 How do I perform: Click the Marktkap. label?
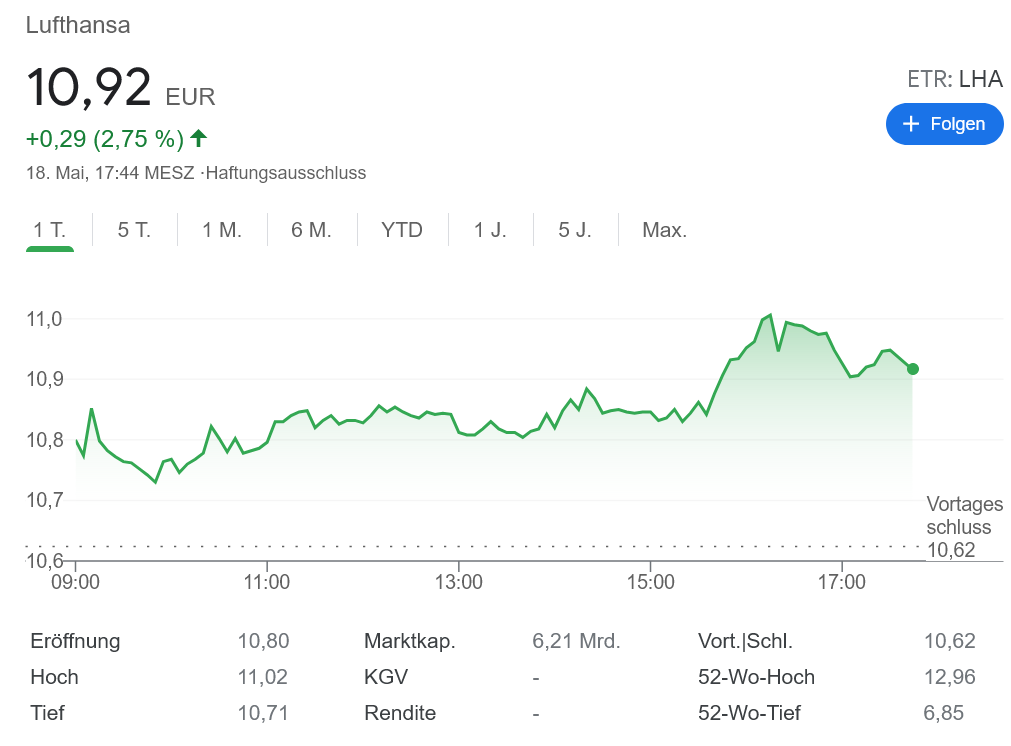tap(410, 641)
